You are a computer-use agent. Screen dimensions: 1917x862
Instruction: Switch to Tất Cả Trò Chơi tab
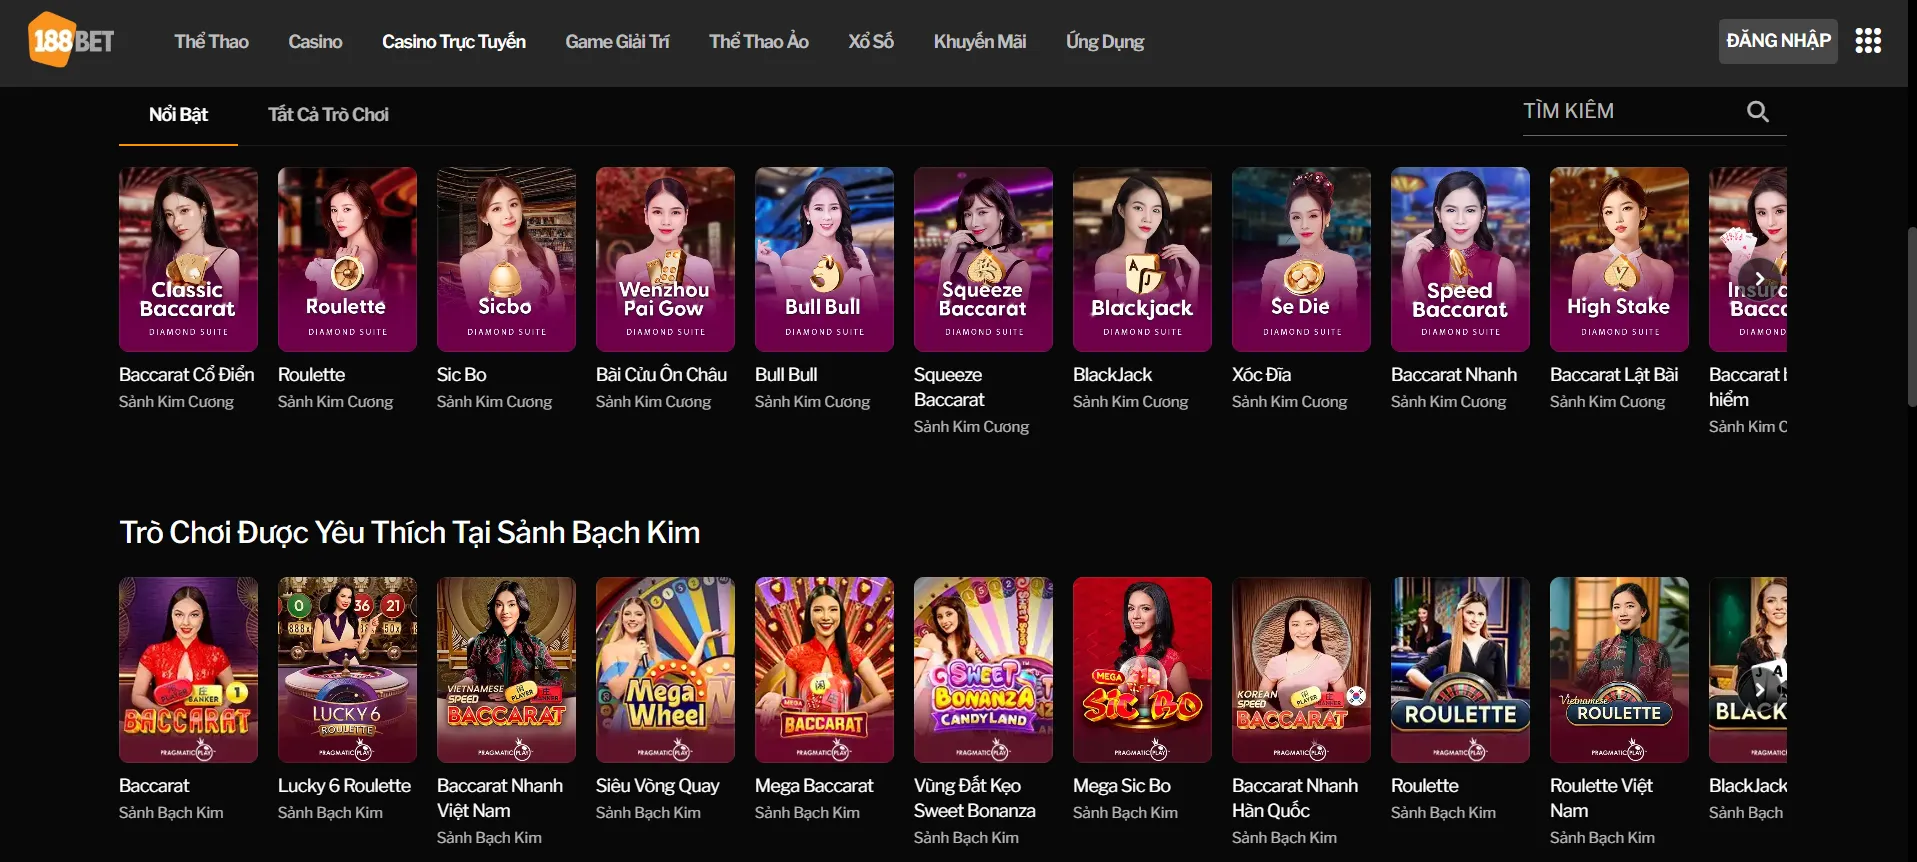[328, 114]
